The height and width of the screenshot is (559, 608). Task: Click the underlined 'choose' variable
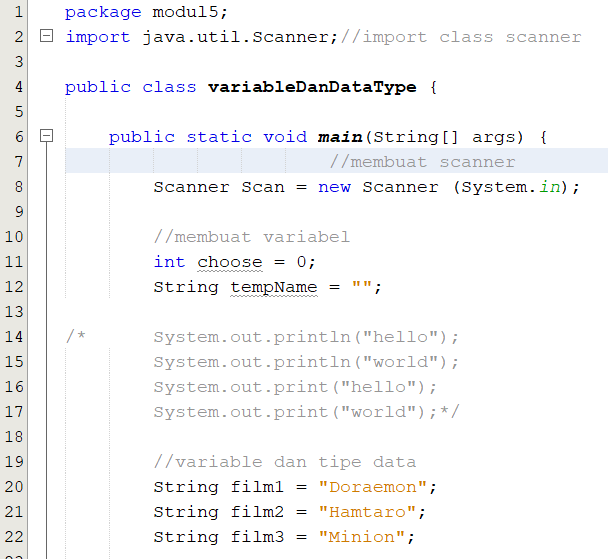tap(230, 262)
